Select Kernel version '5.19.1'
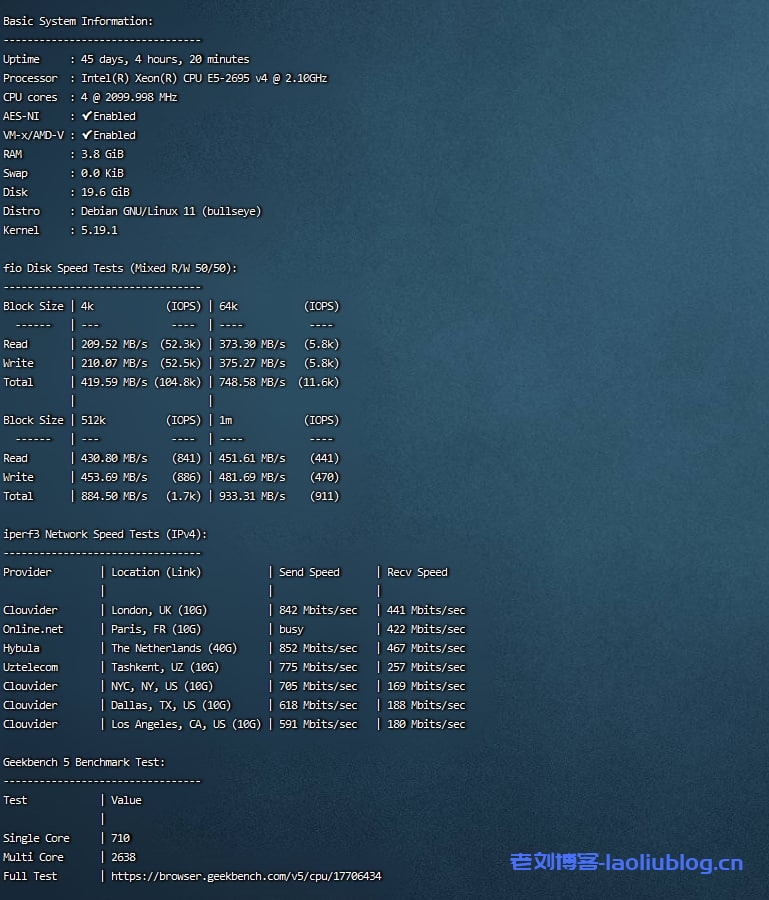Viewport: 769px width, 900px height. (99, 230)
